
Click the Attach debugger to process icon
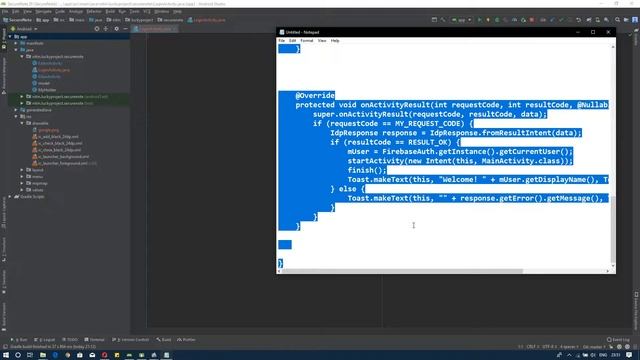point(523,20)
